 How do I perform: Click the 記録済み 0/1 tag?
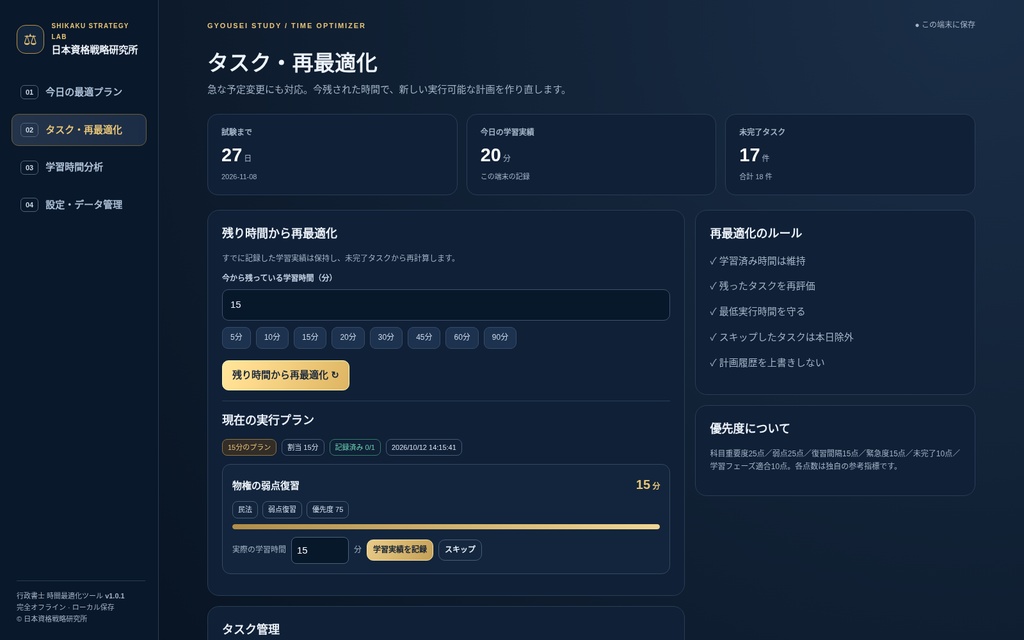(355, 447)
